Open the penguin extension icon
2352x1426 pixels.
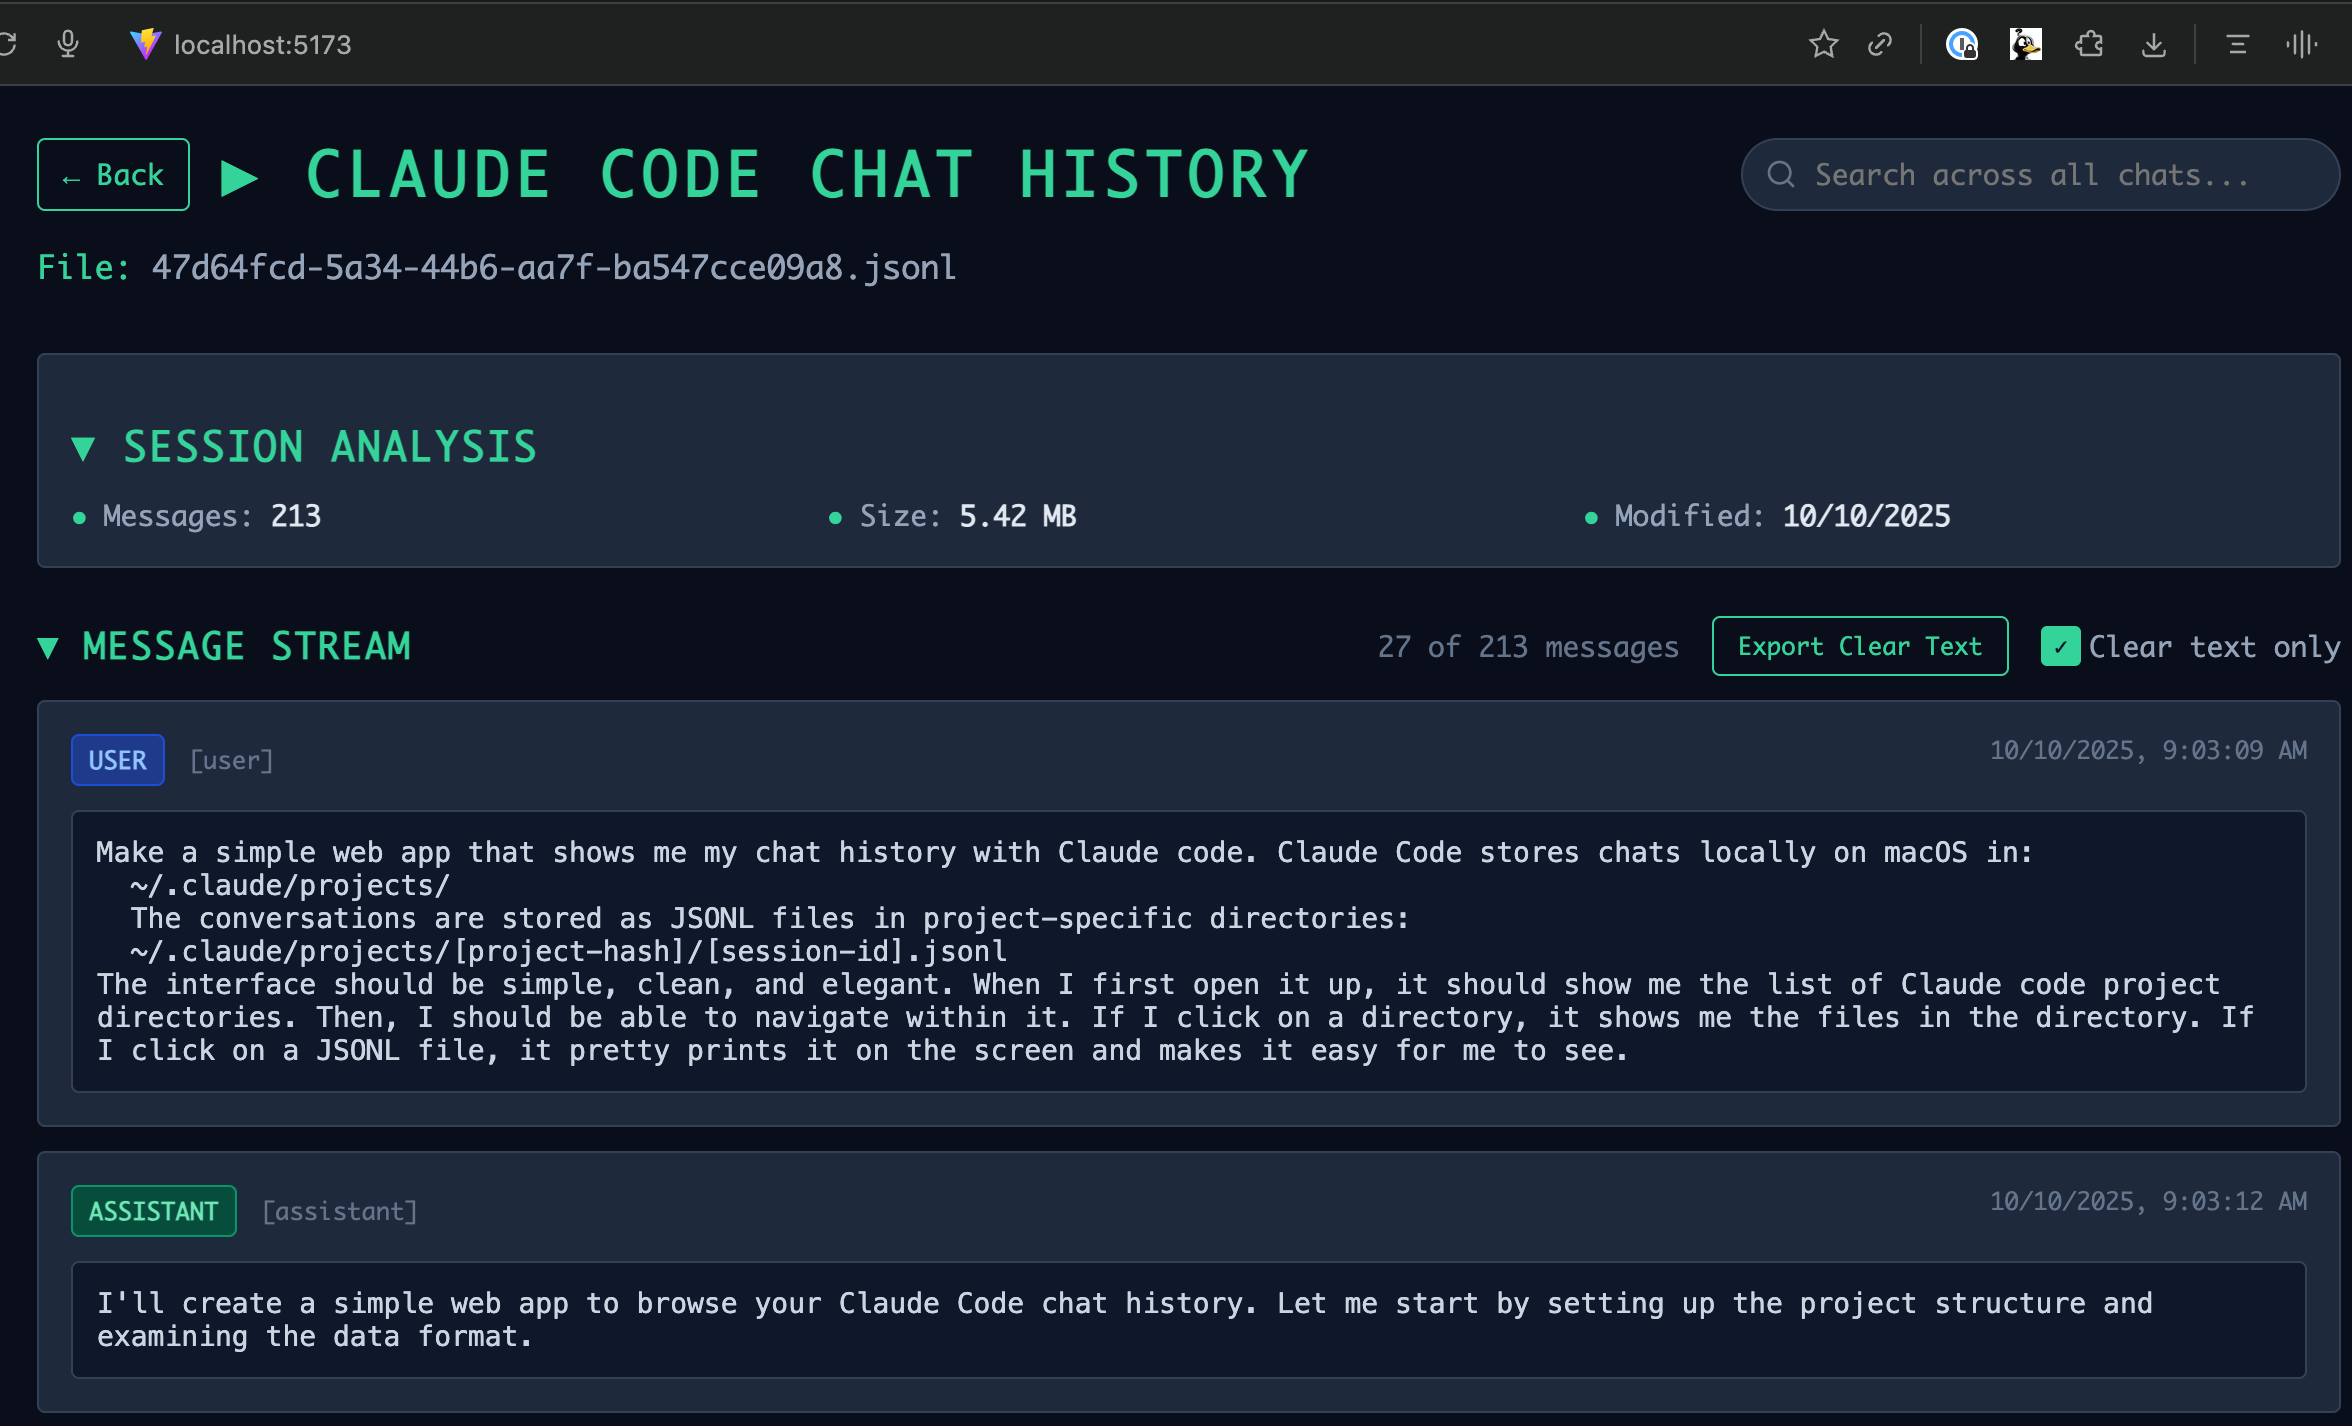pos(2025,44)
